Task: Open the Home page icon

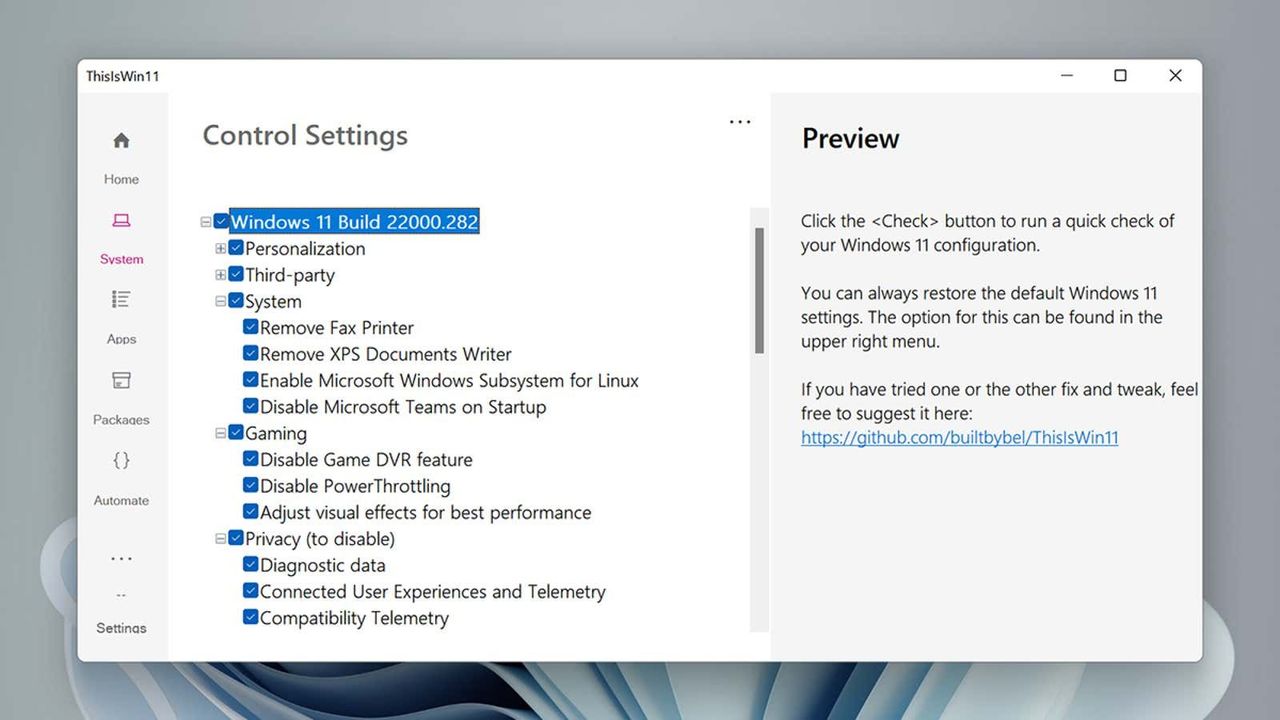Action: point(121,141)
